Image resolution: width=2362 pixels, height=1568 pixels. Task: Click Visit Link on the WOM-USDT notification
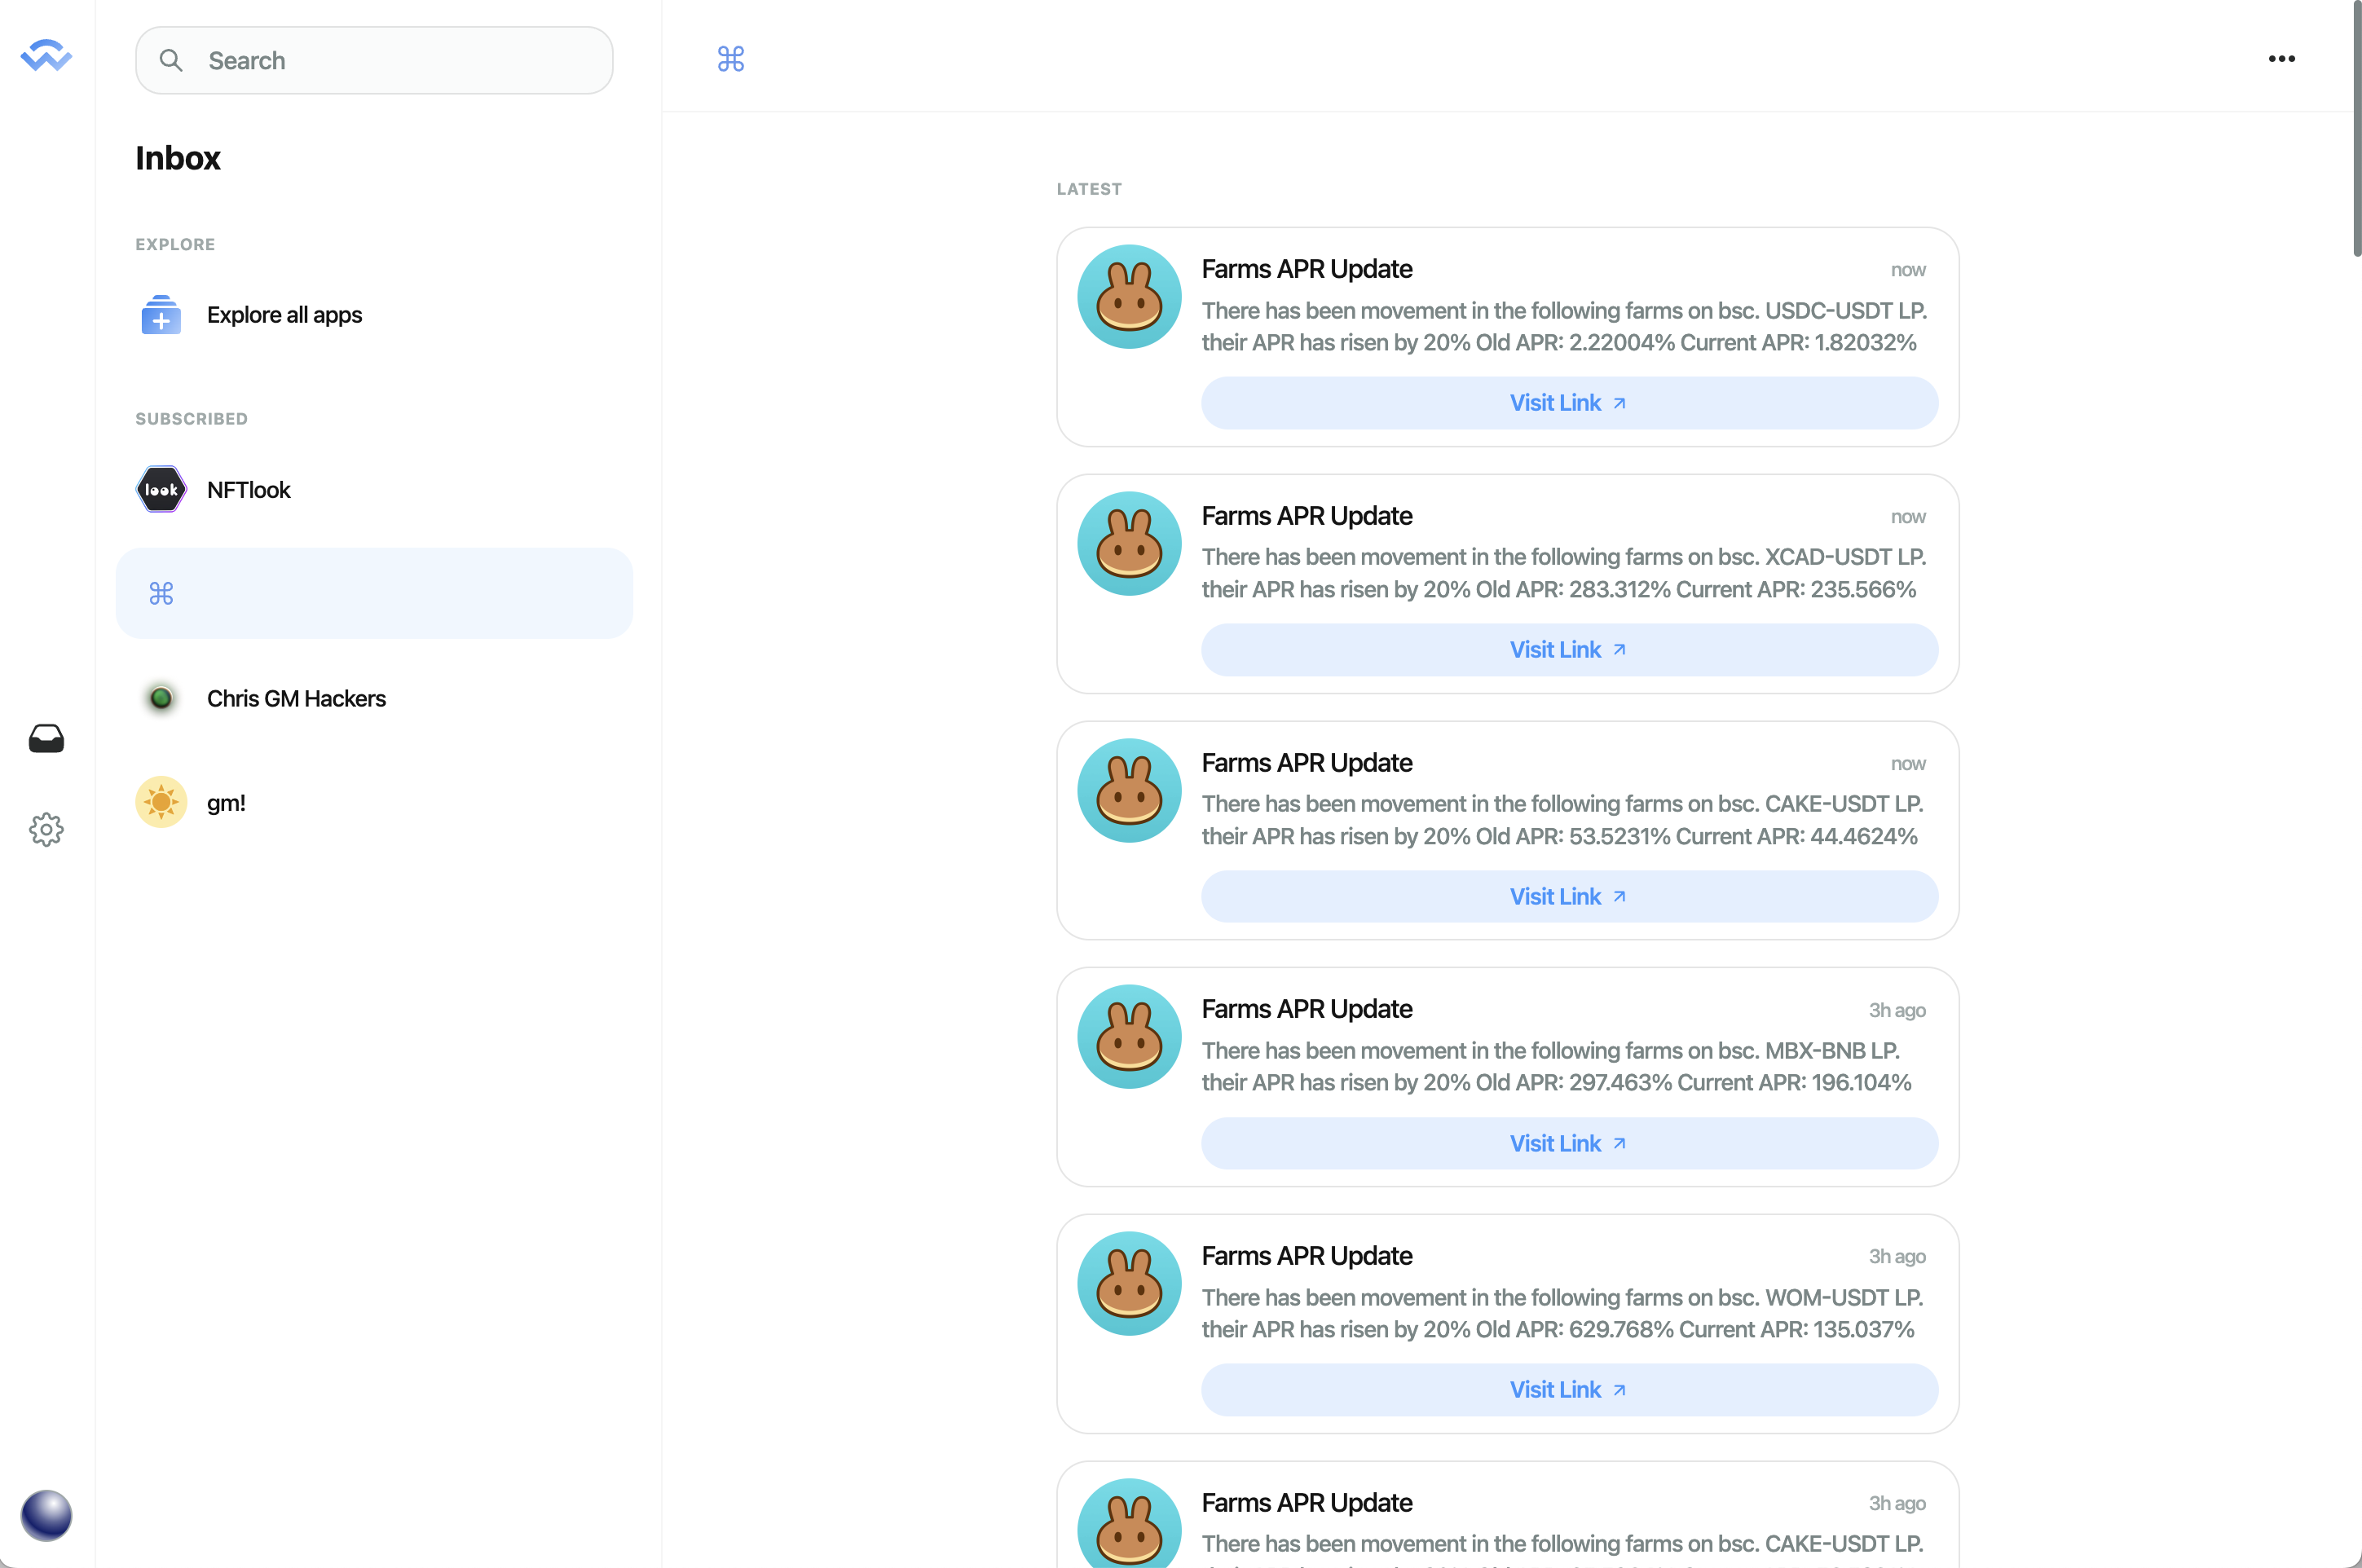pos(1567,1389)
